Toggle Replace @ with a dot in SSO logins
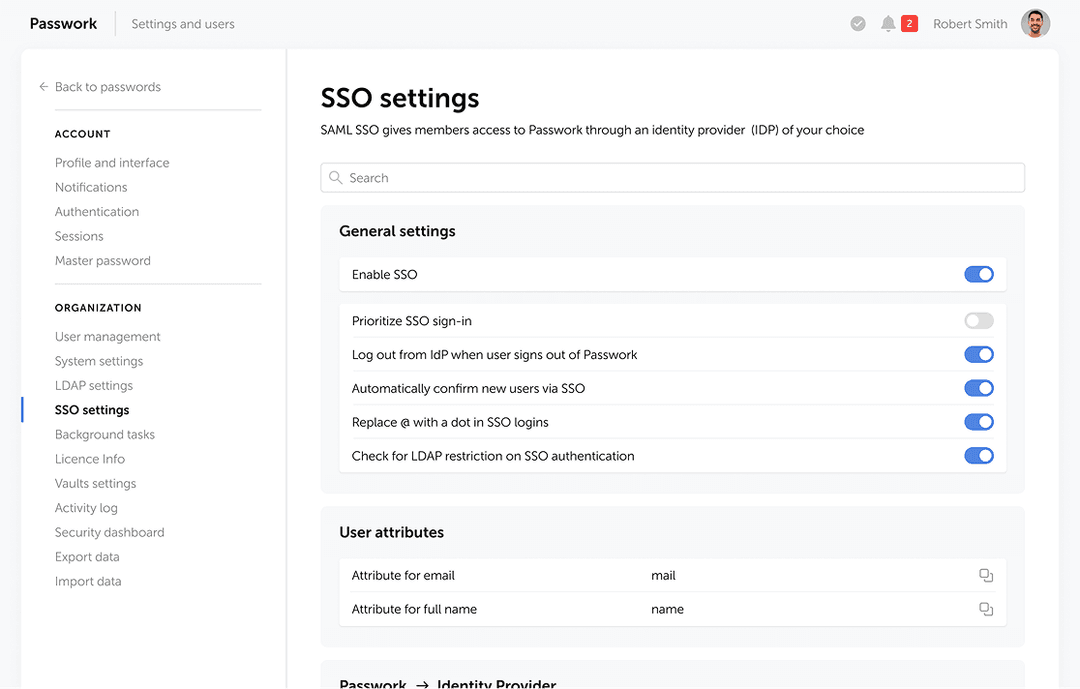Image resolution: width=1080 pixels, height=689 pixels. 979,422
